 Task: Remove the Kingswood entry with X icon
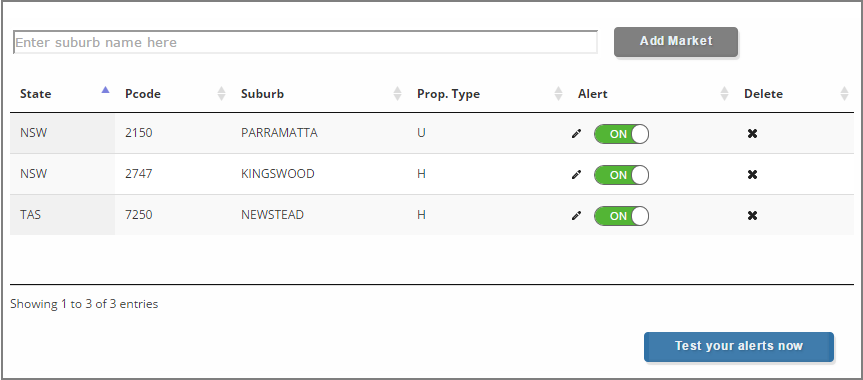[752, 175]
